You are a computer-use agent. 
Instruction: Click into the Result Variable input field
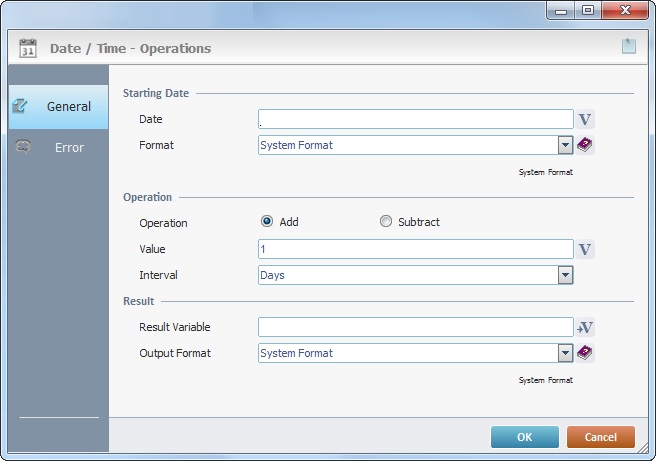click(414, 327)
